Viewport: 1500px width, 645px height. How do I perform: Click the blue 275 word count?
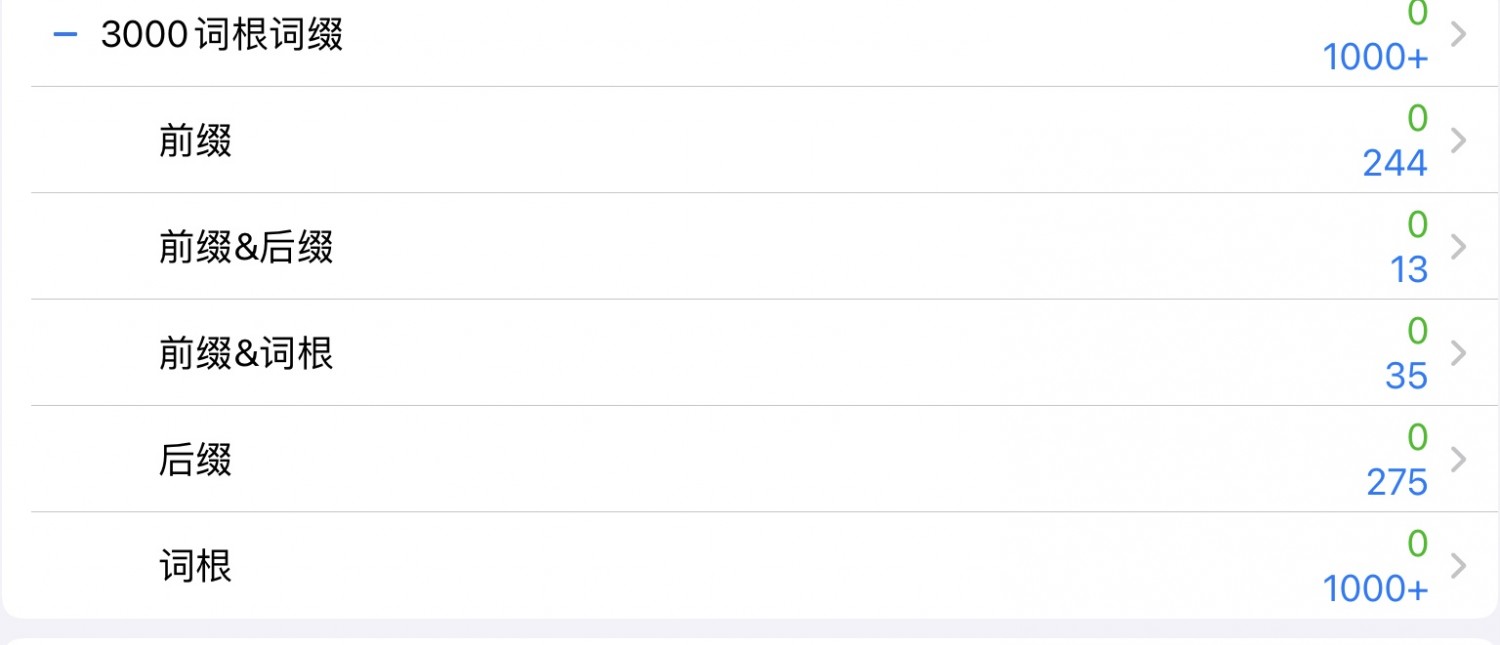tap(1397, 482)
